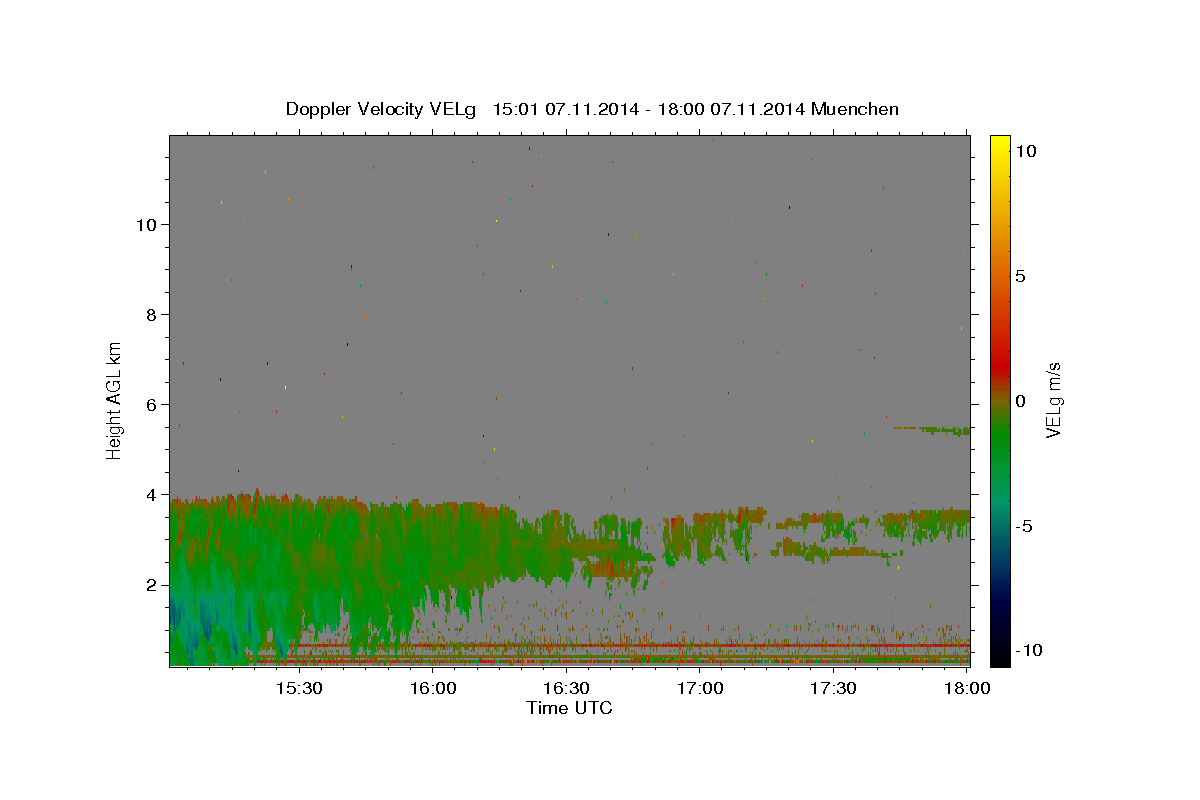Click the height tick label 4
Screen dimensions: 1200x800
151,495
